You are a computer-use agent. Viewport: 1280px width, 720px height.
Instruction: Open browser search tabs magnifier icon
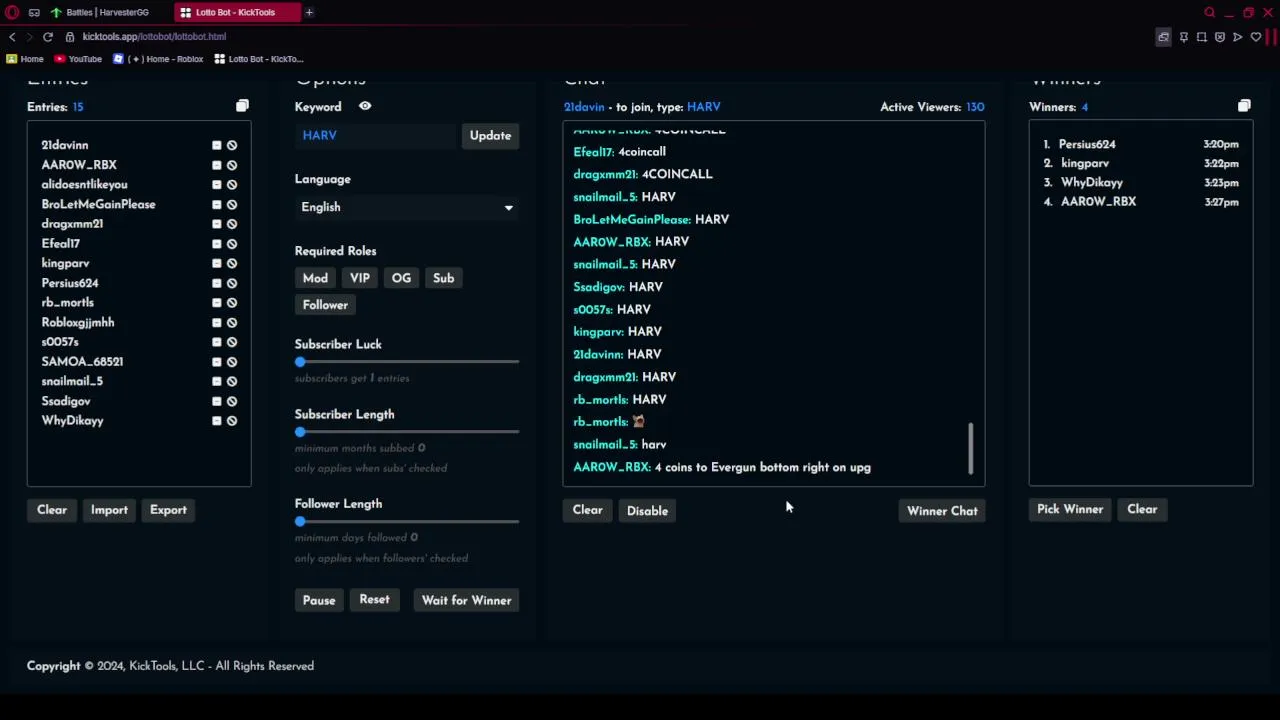[x=1210, y=12]
